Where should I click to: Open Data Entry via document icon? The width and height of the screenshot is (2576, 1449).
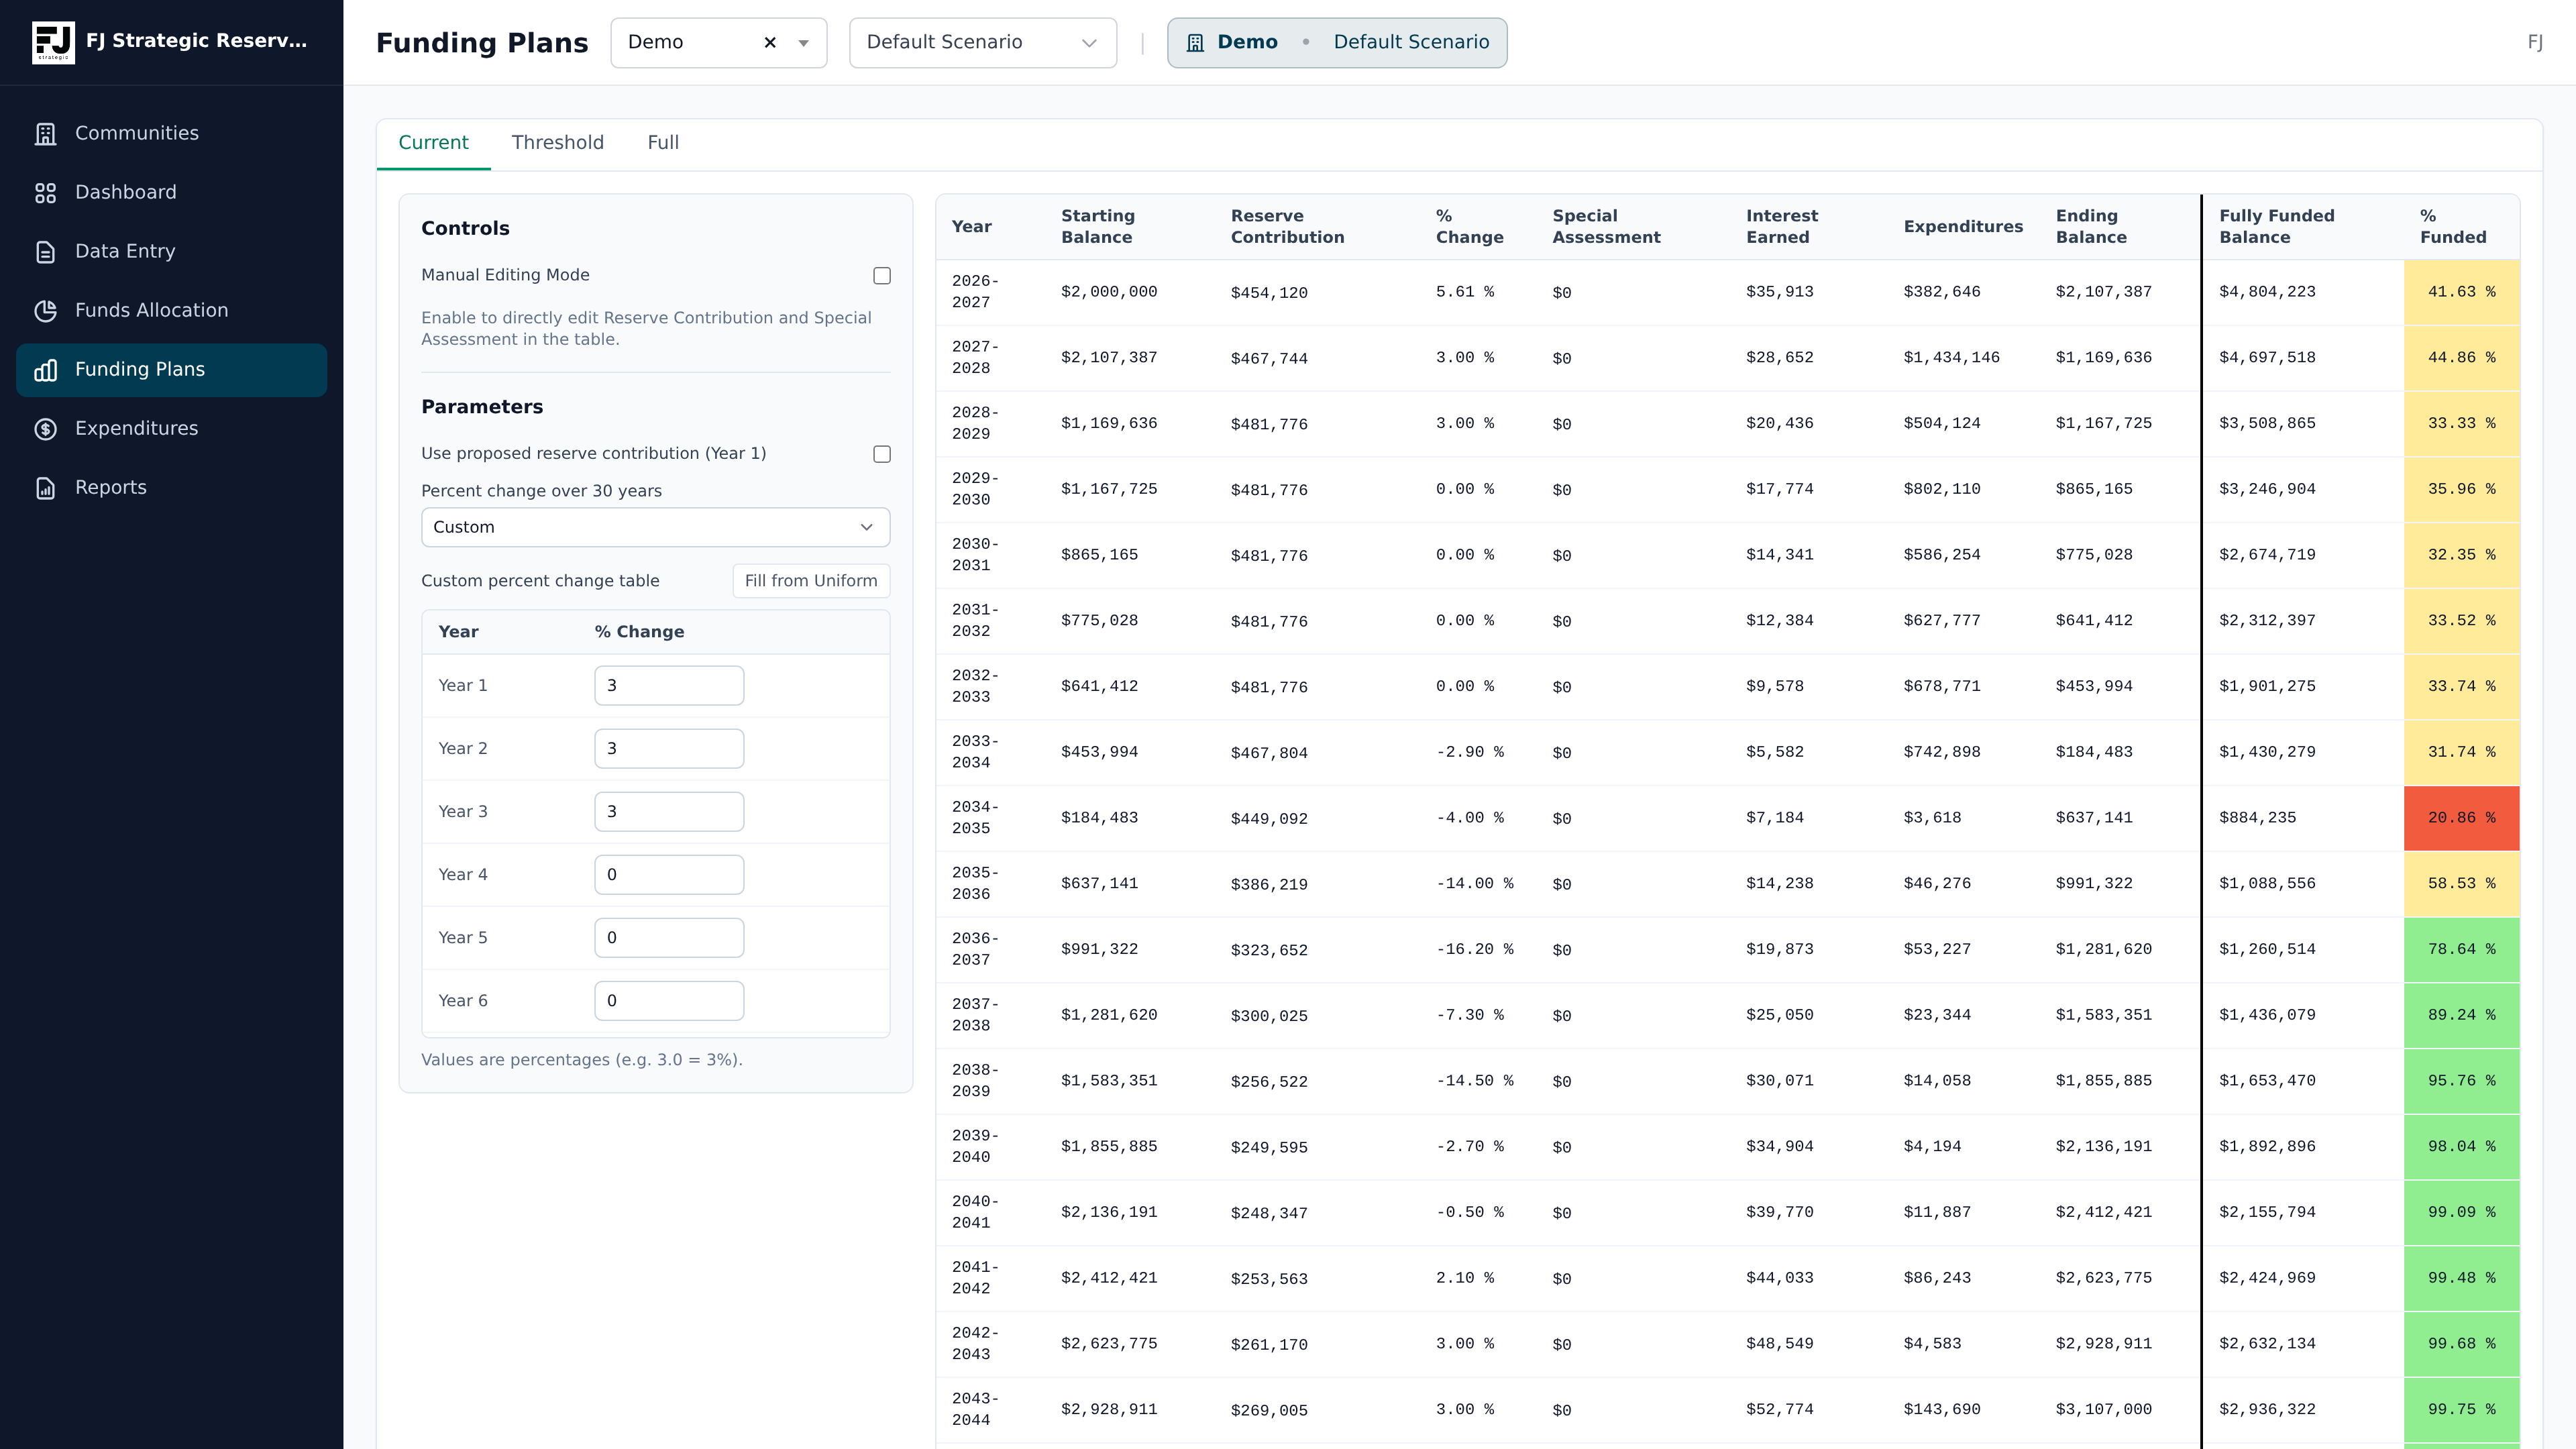click(45, 251)
